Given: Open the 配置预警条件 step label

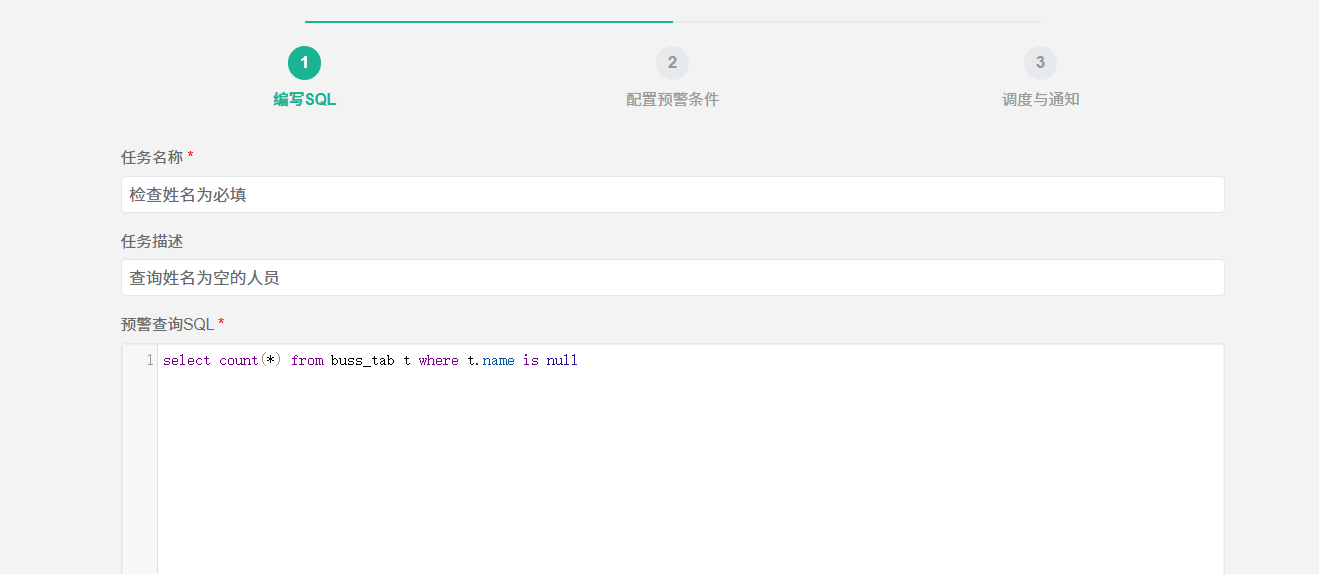Looking at the screenshot, I should click(672, 100).
